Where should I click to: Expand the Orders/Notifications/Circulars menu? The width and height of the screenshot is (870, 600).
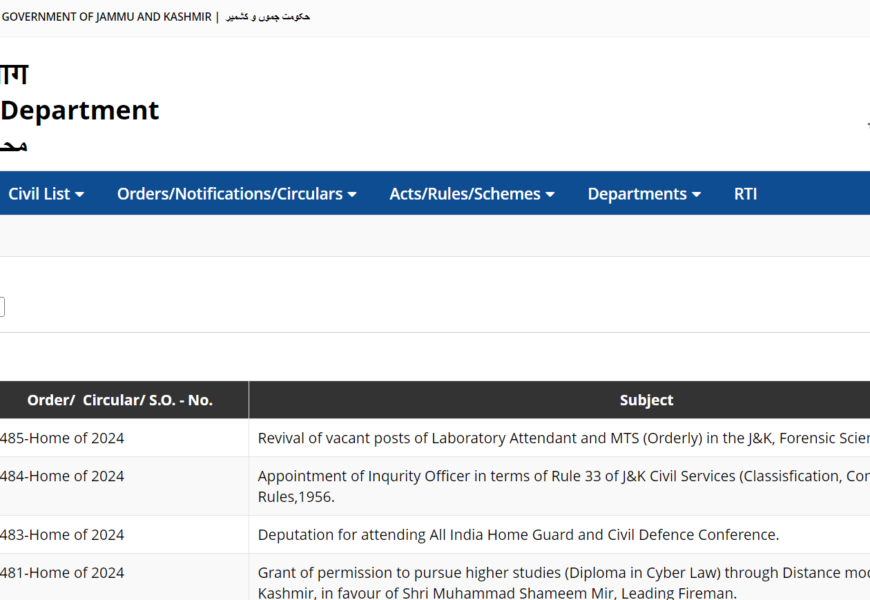[236, 194]
